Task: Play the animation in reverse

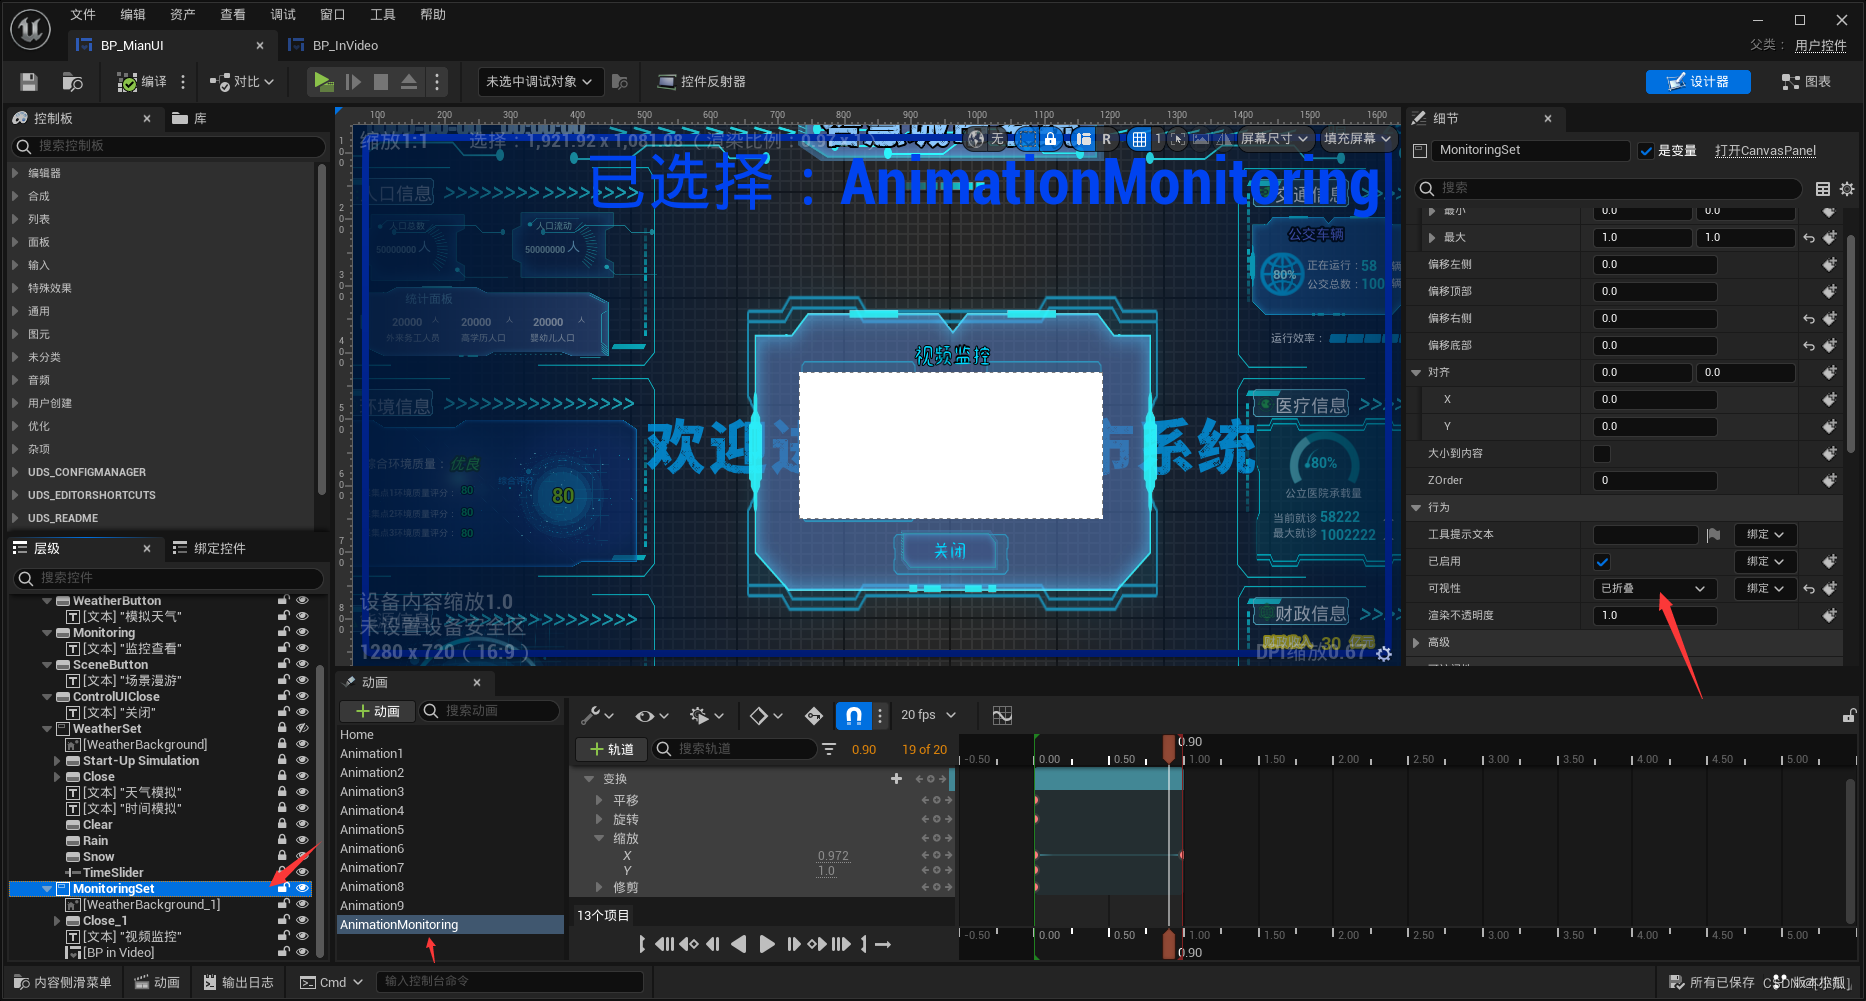Action: (738, 944)
